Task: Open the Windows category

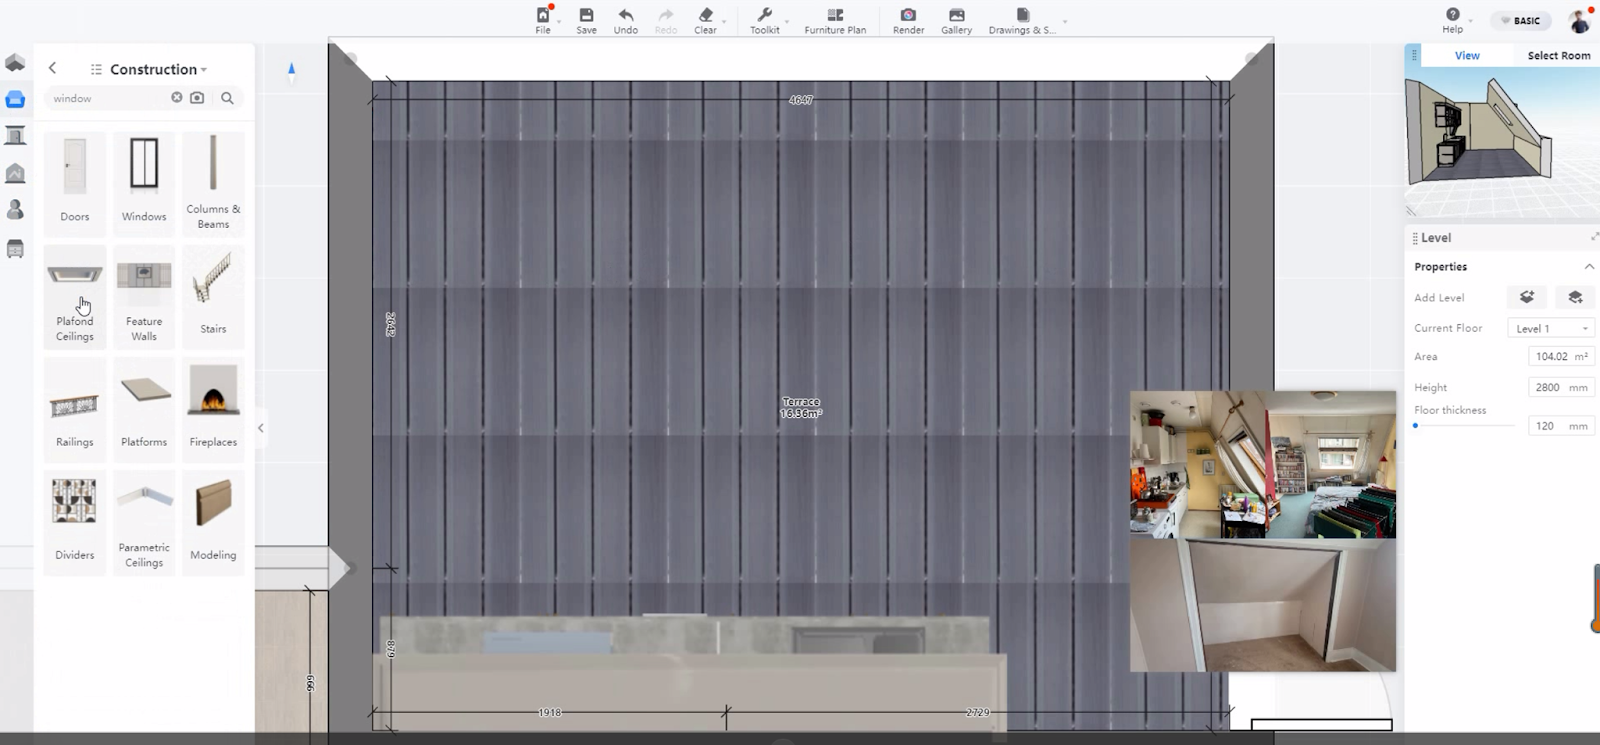Action: 144,180
